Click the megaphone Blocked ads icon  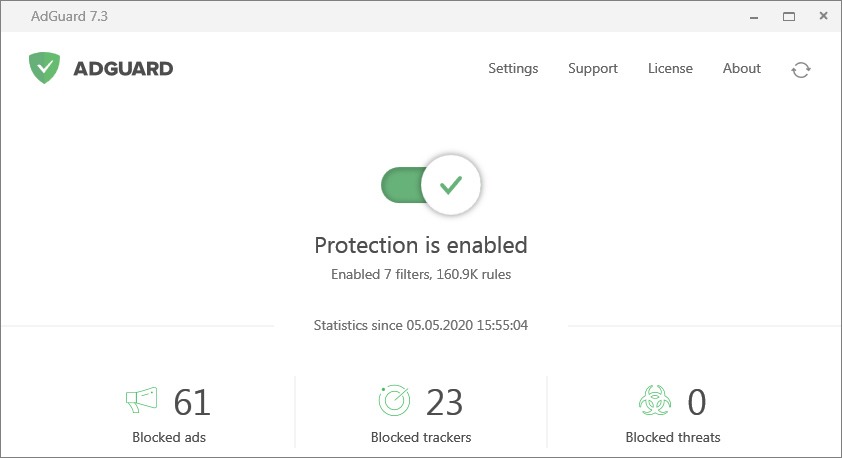tap(142, 400)
